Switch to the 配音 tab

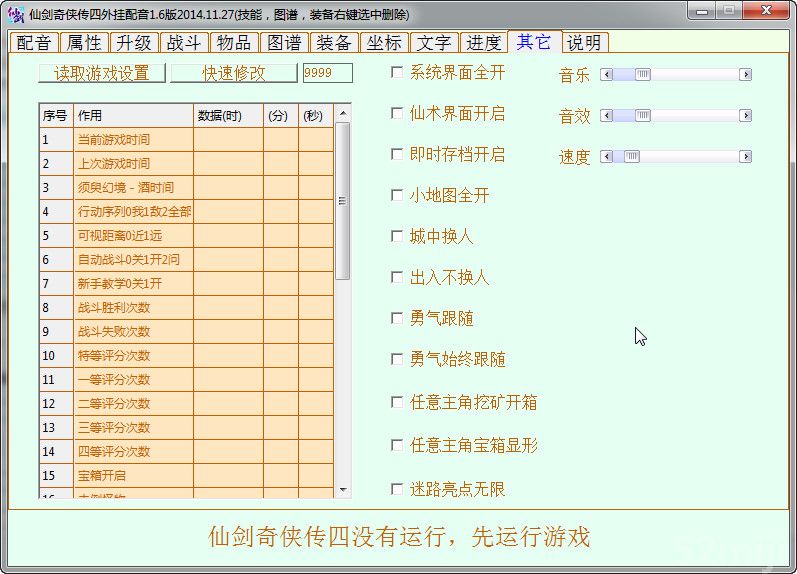[34, 43]
